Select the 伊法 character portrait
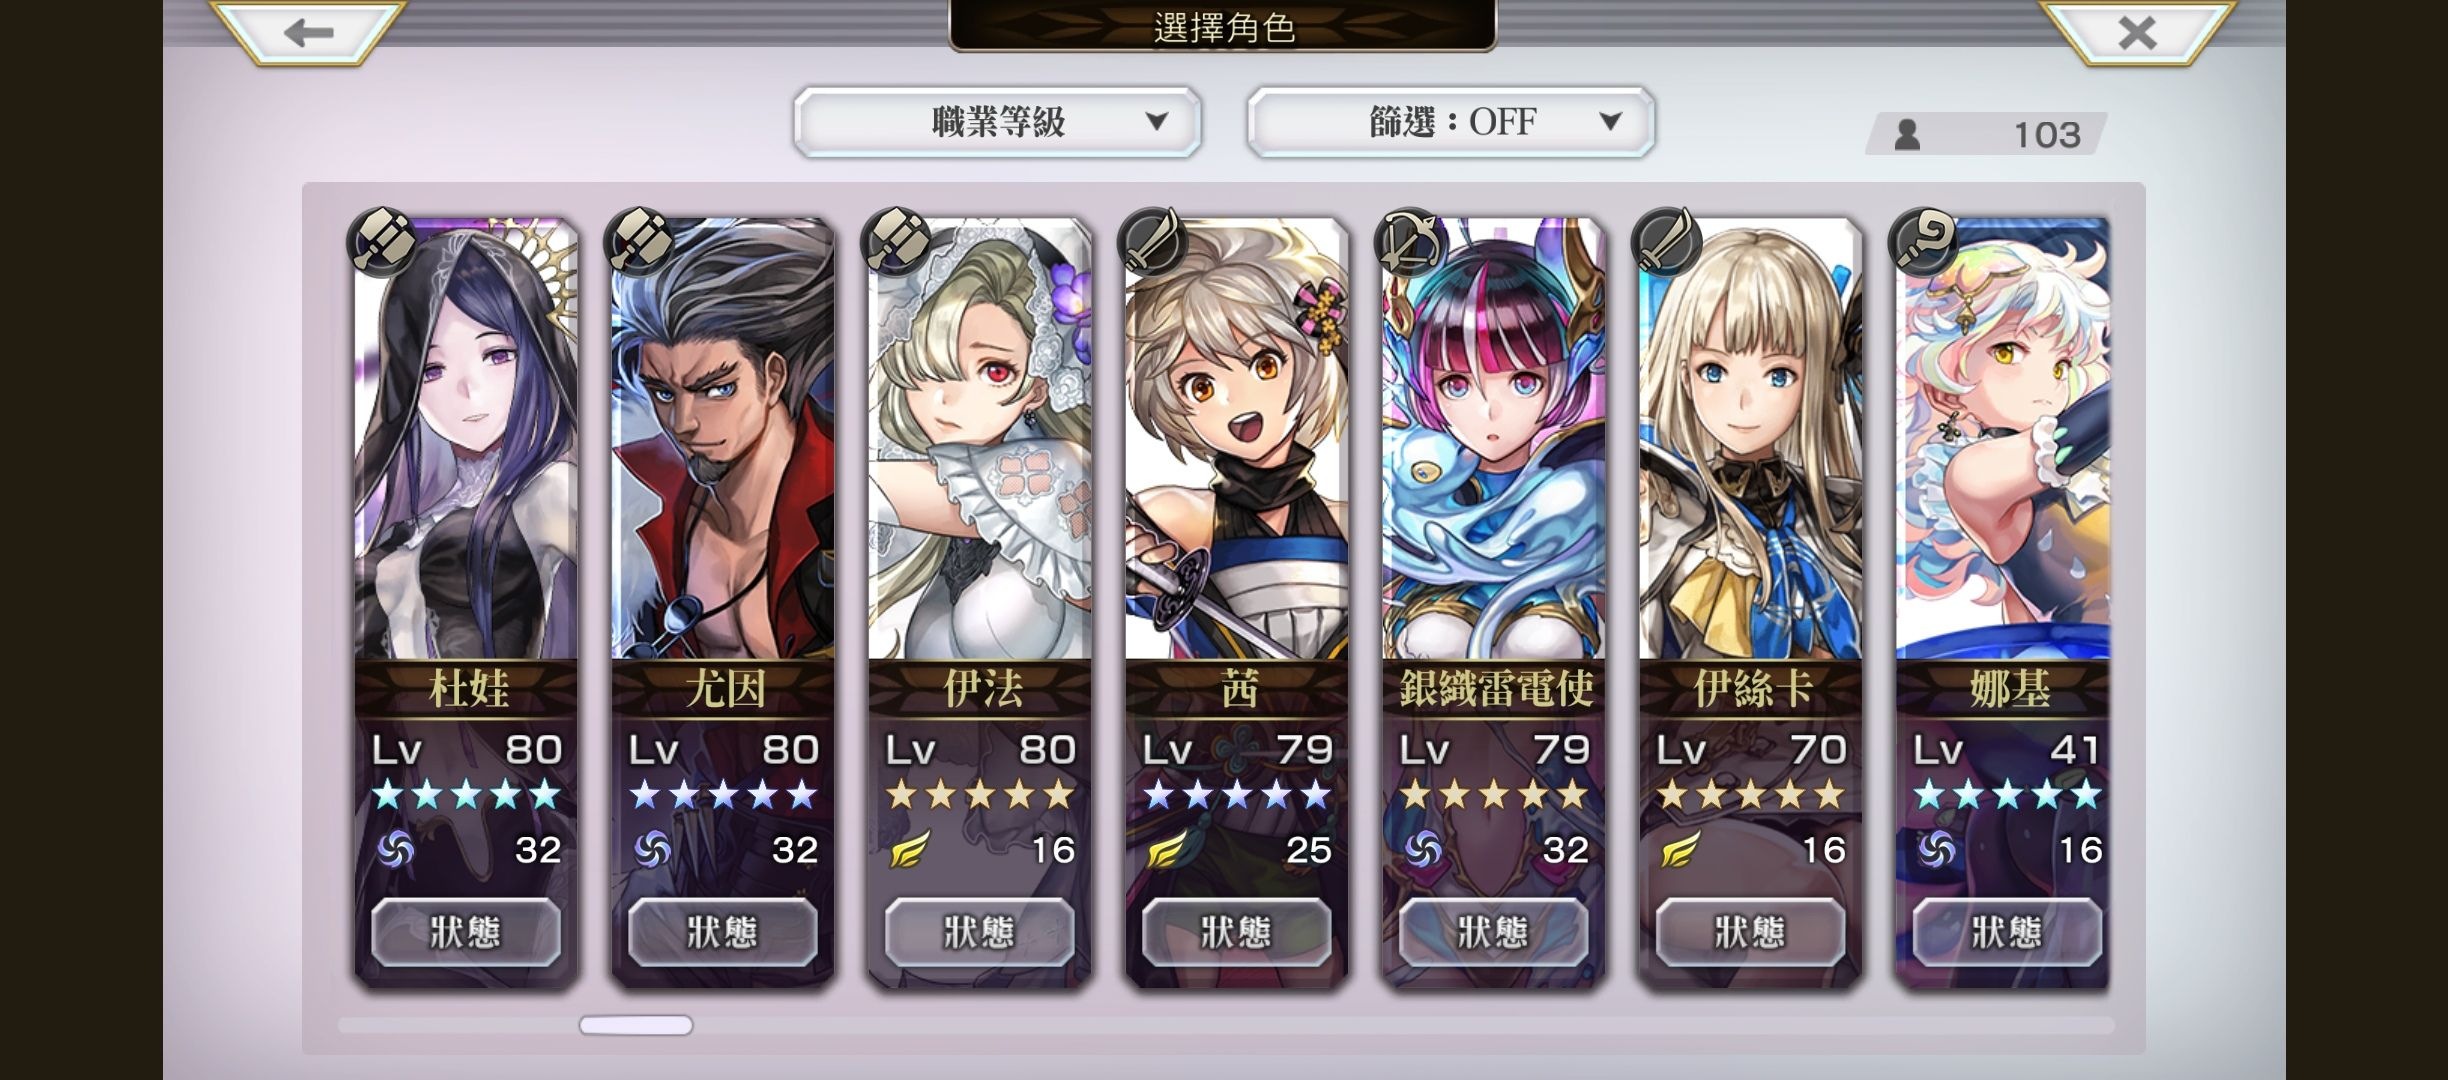 coord(980,438)
